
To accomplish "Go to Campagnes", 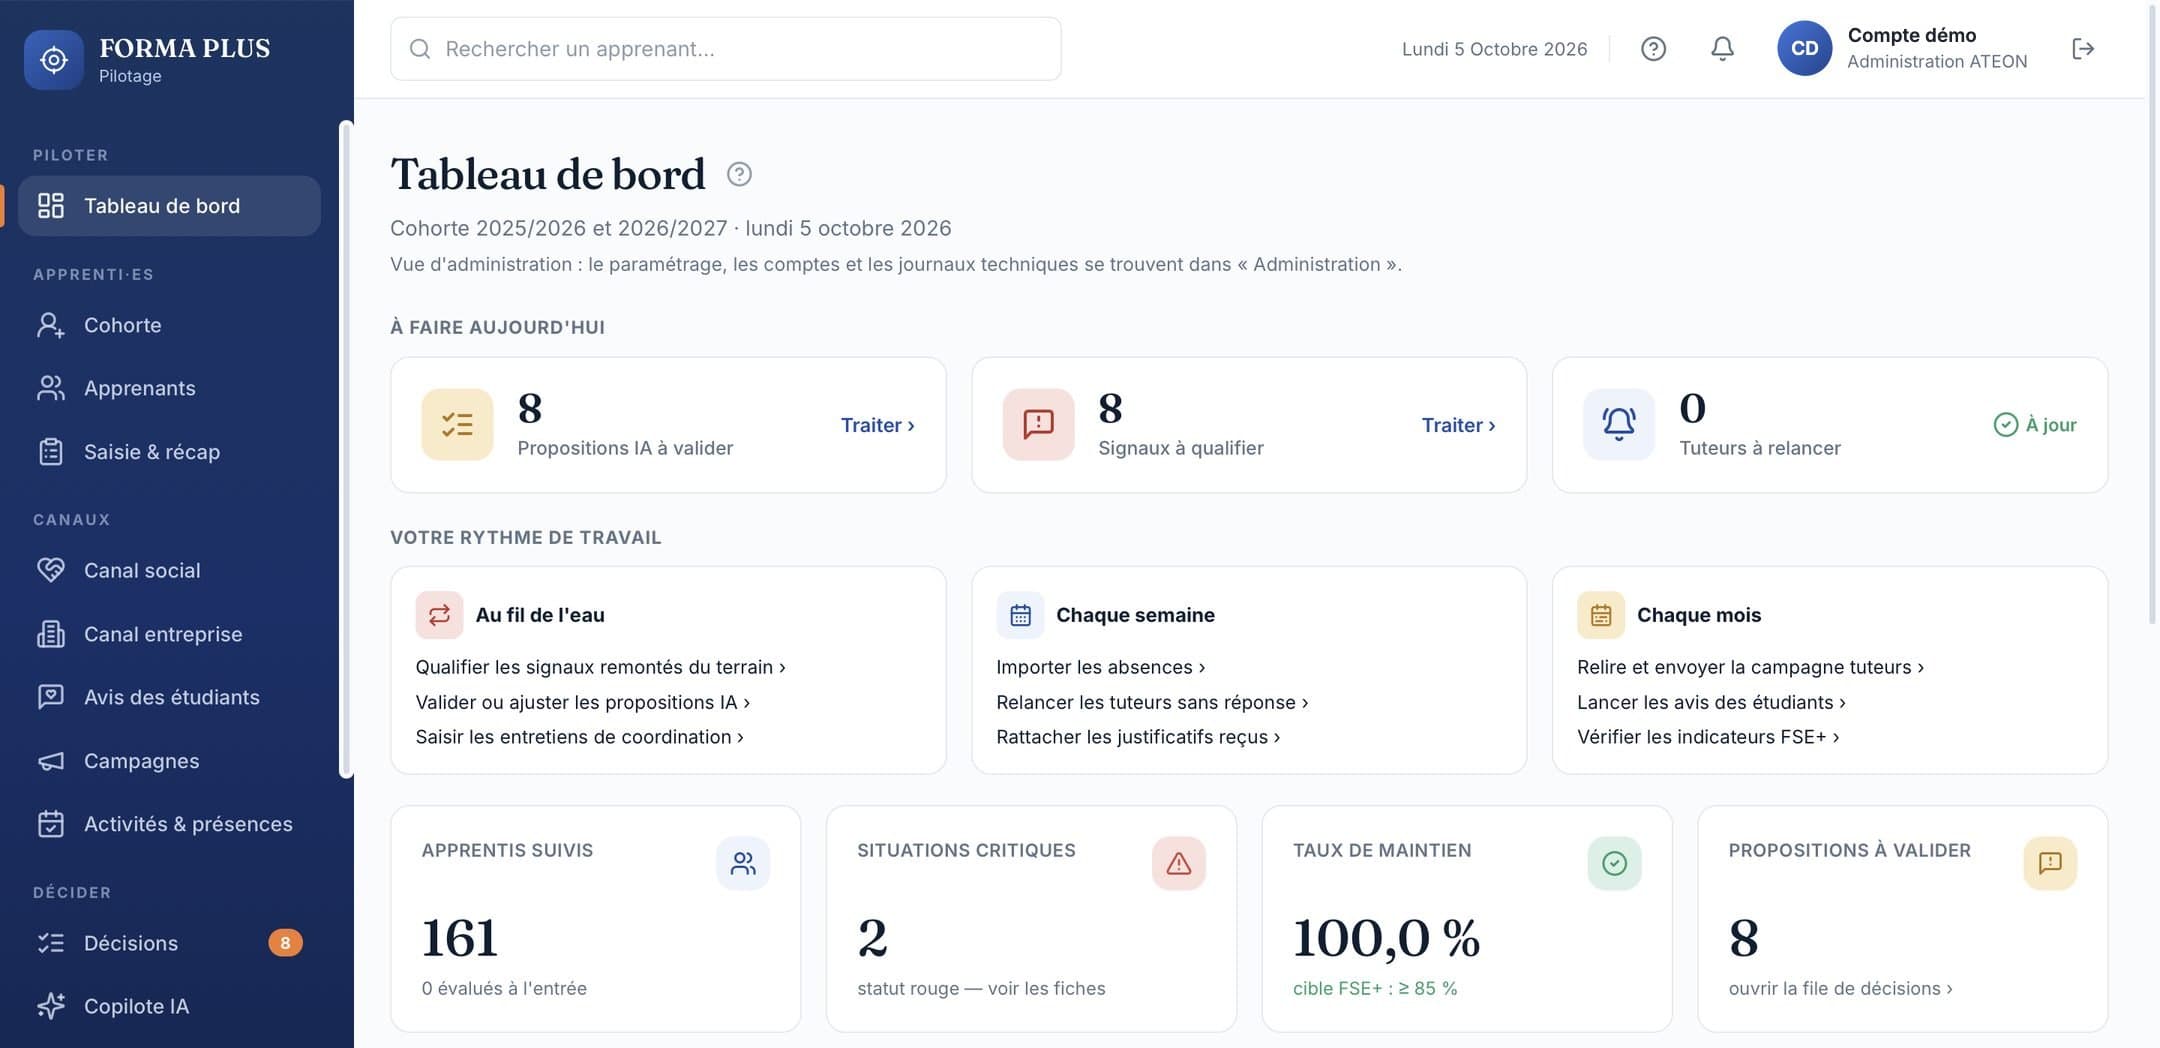I will click(x=169, y=761).
